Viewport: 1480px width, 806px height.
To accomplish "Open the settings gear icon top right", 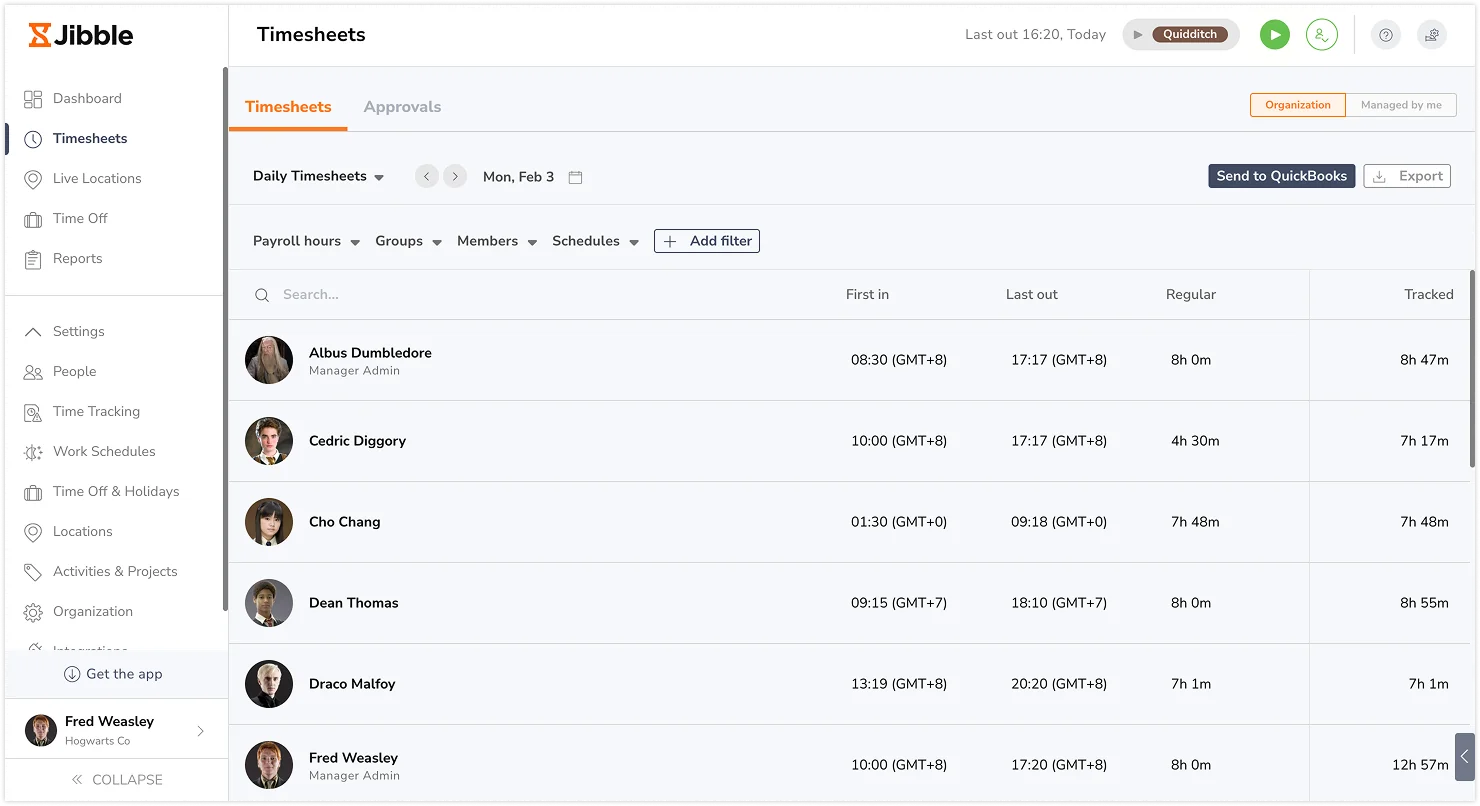I will [x=1432, y=34].
